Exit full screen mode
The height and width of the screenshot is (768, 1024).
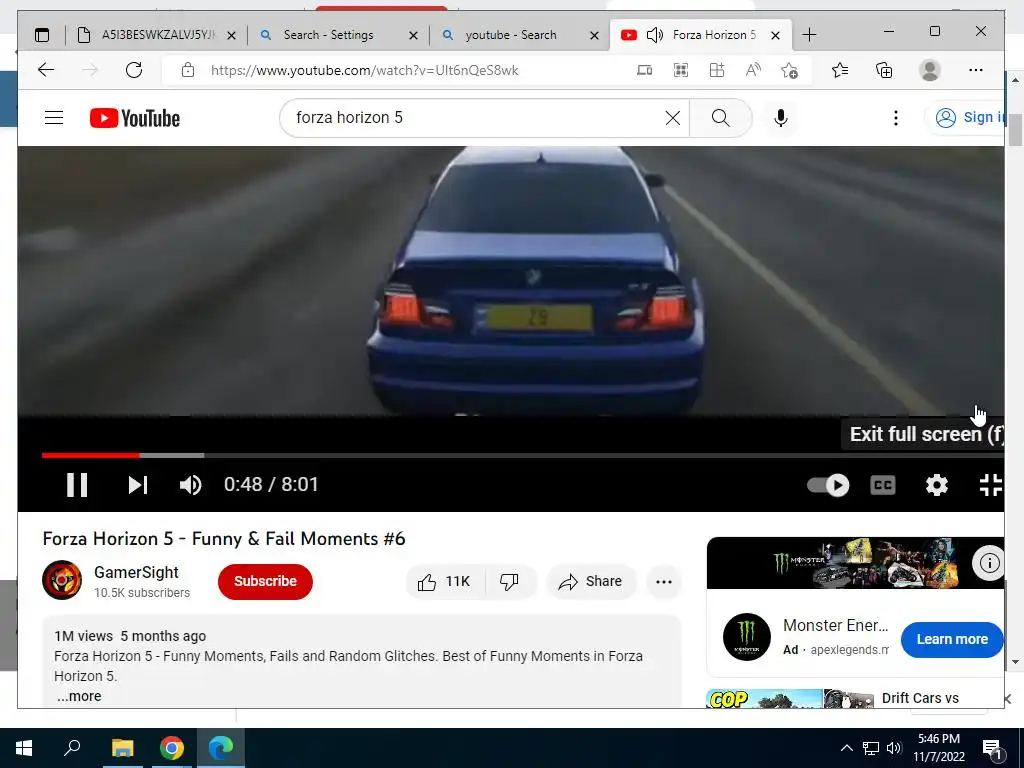coord(991,485)
